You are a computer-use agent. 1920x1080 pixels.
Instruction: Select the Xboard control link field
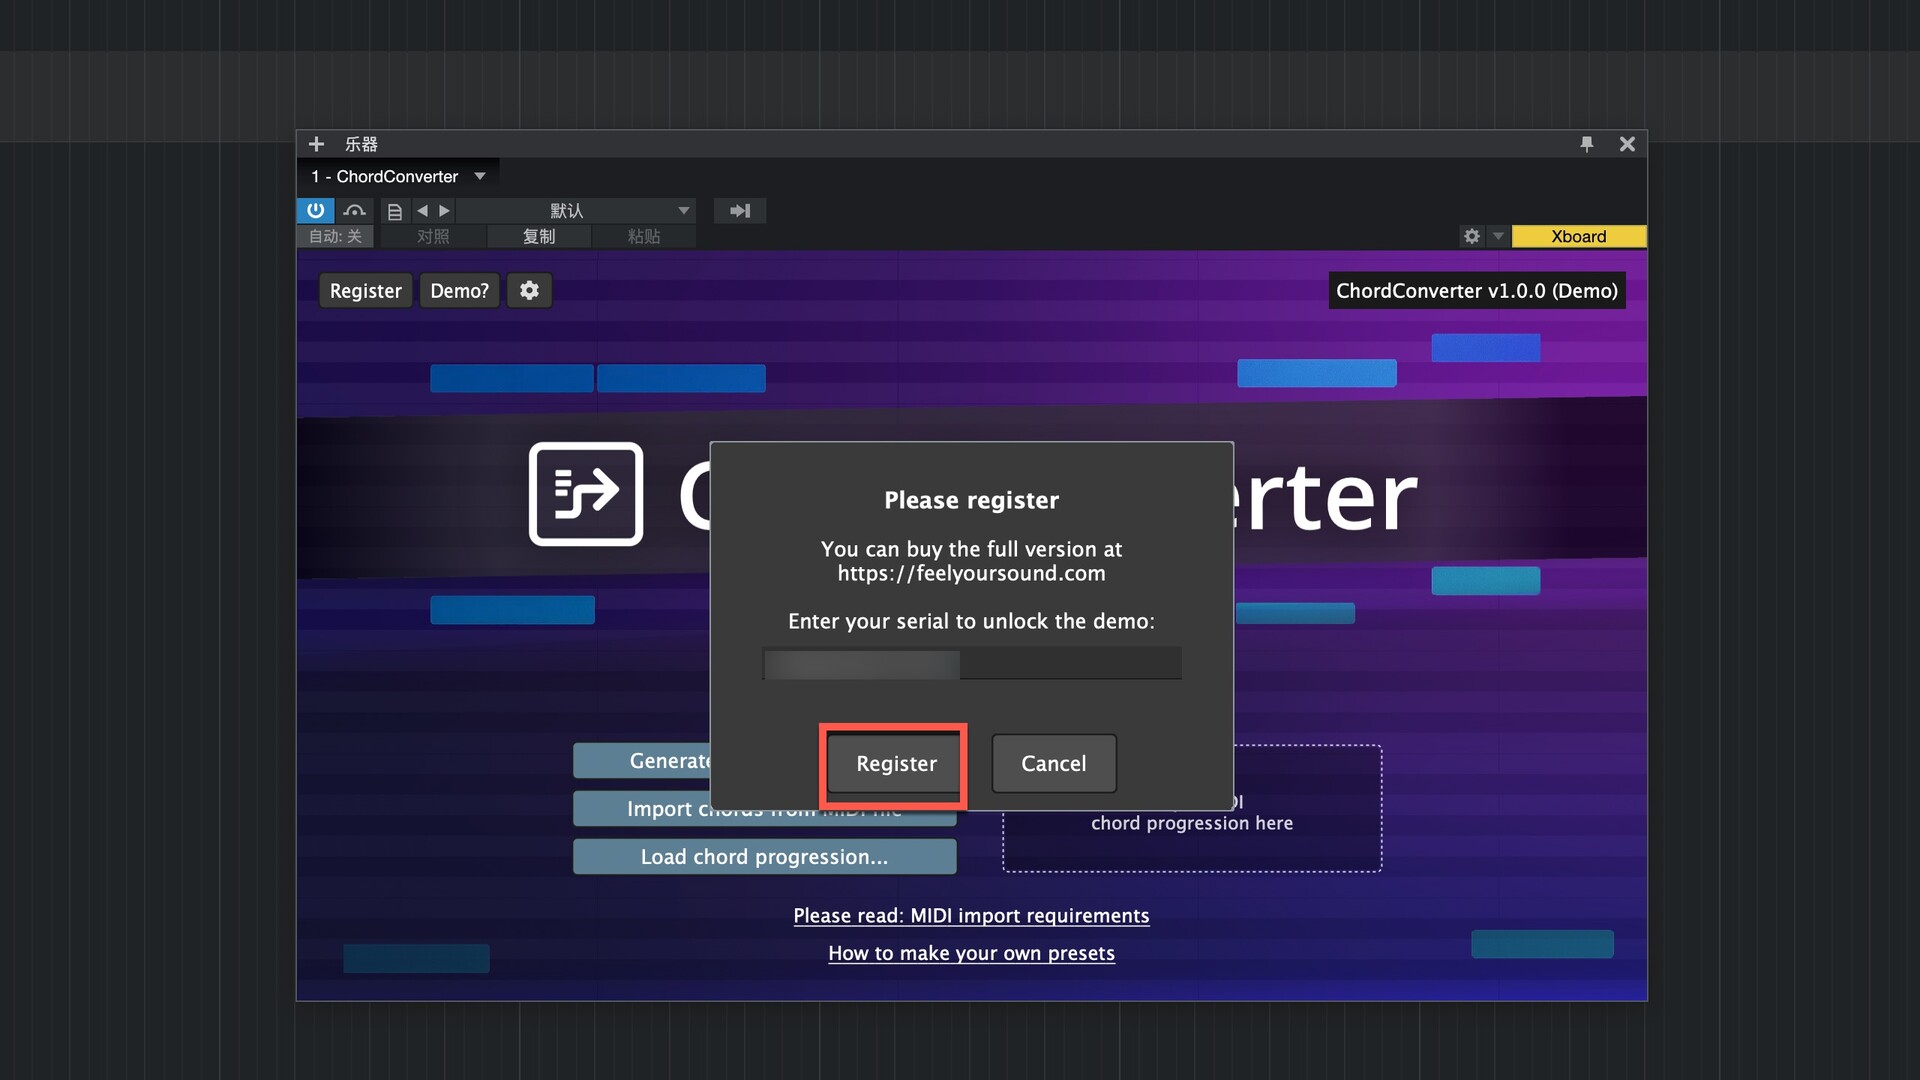pos(1579,236)
